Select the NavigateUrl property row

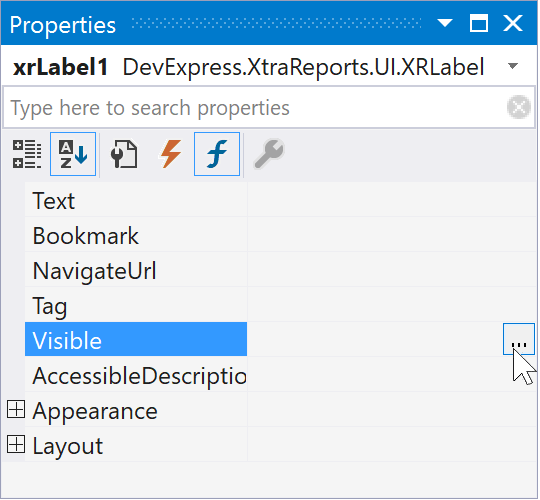[280, 270]
